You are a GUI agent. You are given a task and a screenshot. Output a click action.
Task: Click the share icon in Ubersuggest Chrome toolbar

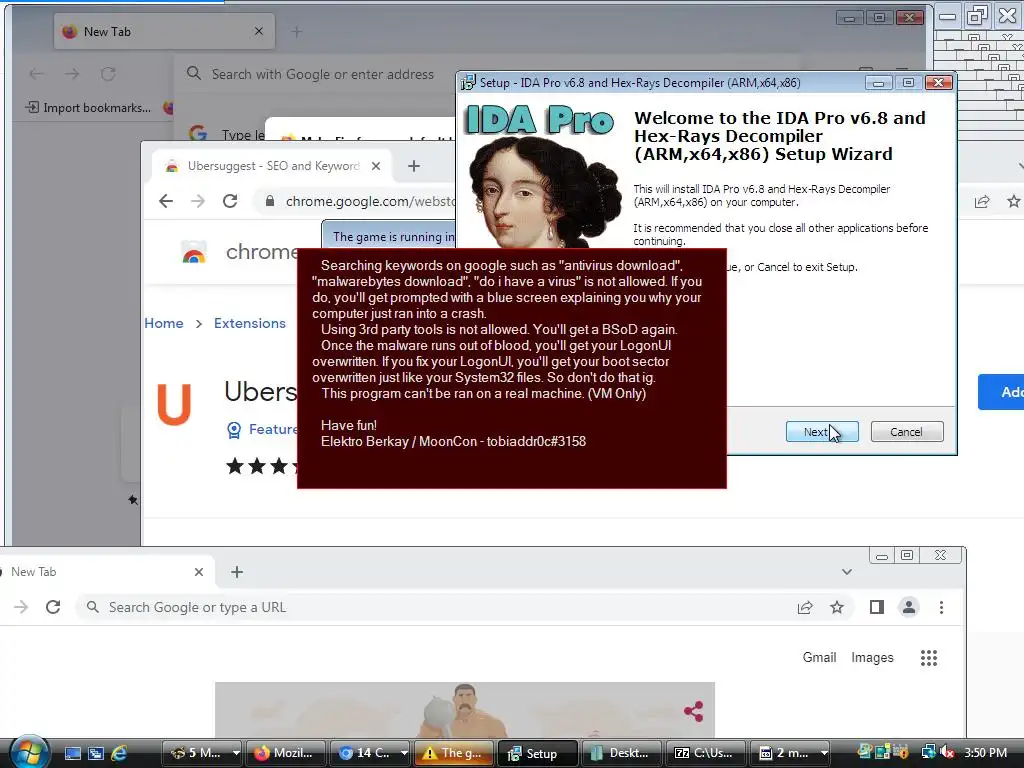click(982, 201)
